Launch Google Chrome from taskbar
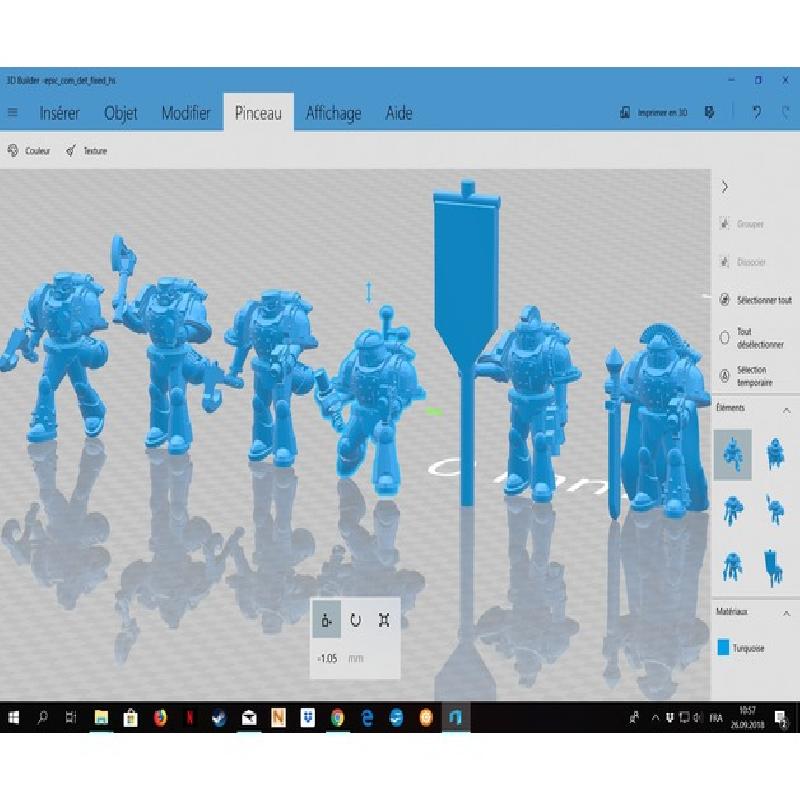The image size is (800, 800). pyautogui.click(x=337, y=718)
